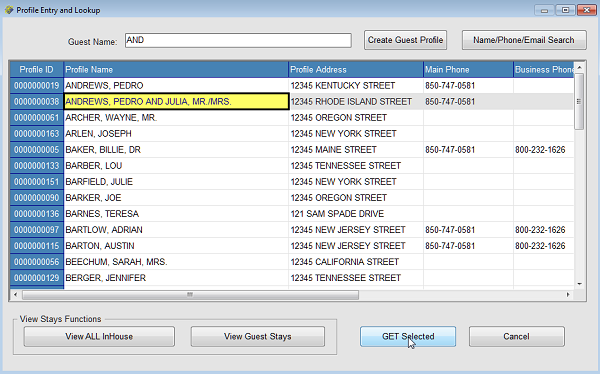
Task: Select BARNES, TERESA profile
Action: click(176, 214)
